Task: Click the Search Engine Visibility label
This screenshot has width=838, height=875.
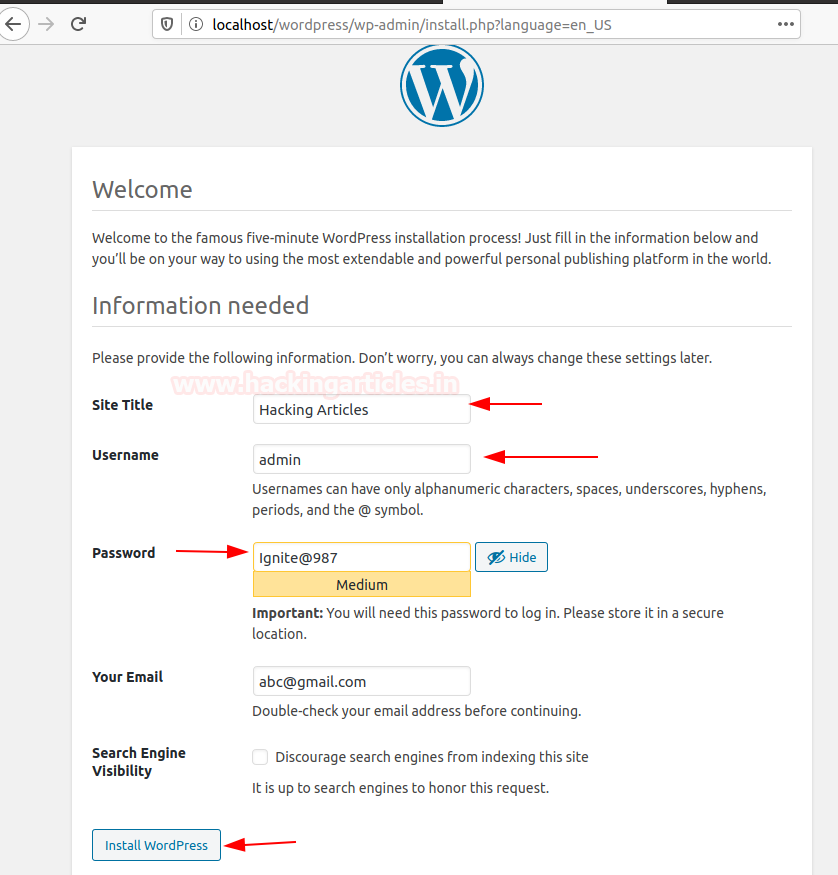Action: (138, 762)
